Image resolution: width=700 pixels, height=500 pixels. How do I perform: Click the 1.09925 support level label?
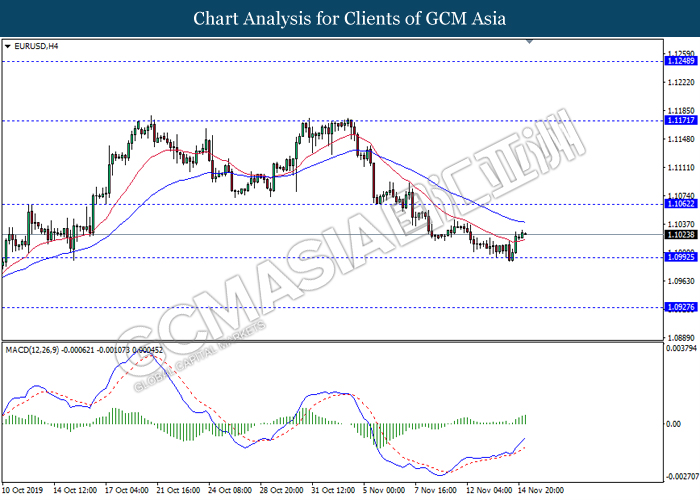point(681,257)
